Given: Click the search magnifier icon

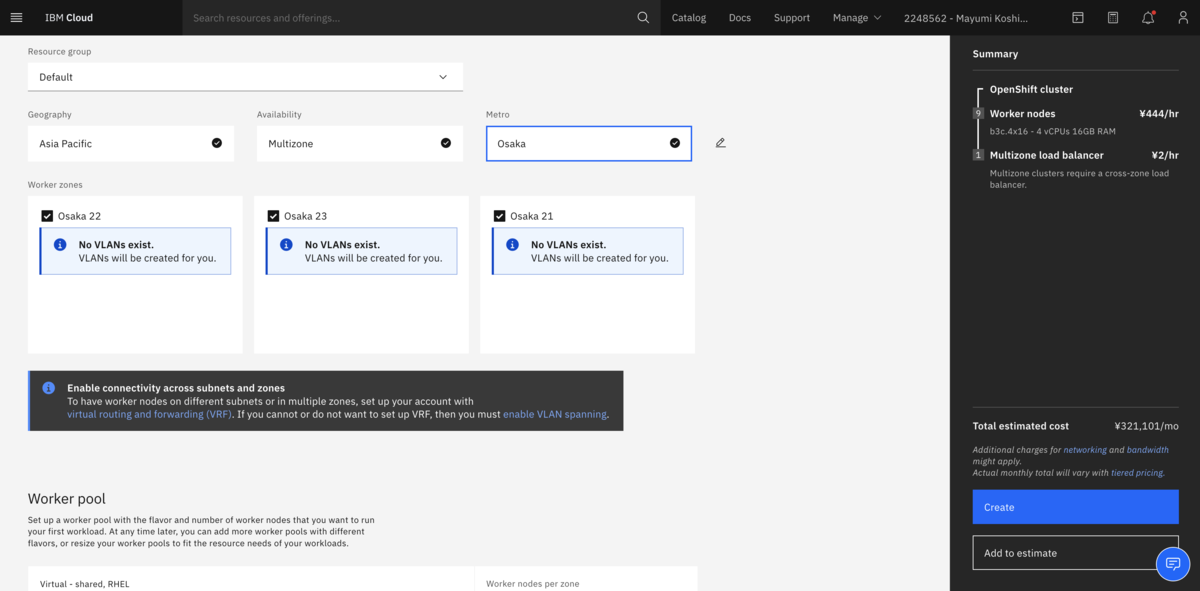Looking at the screenshot, I should coord(643,17).
